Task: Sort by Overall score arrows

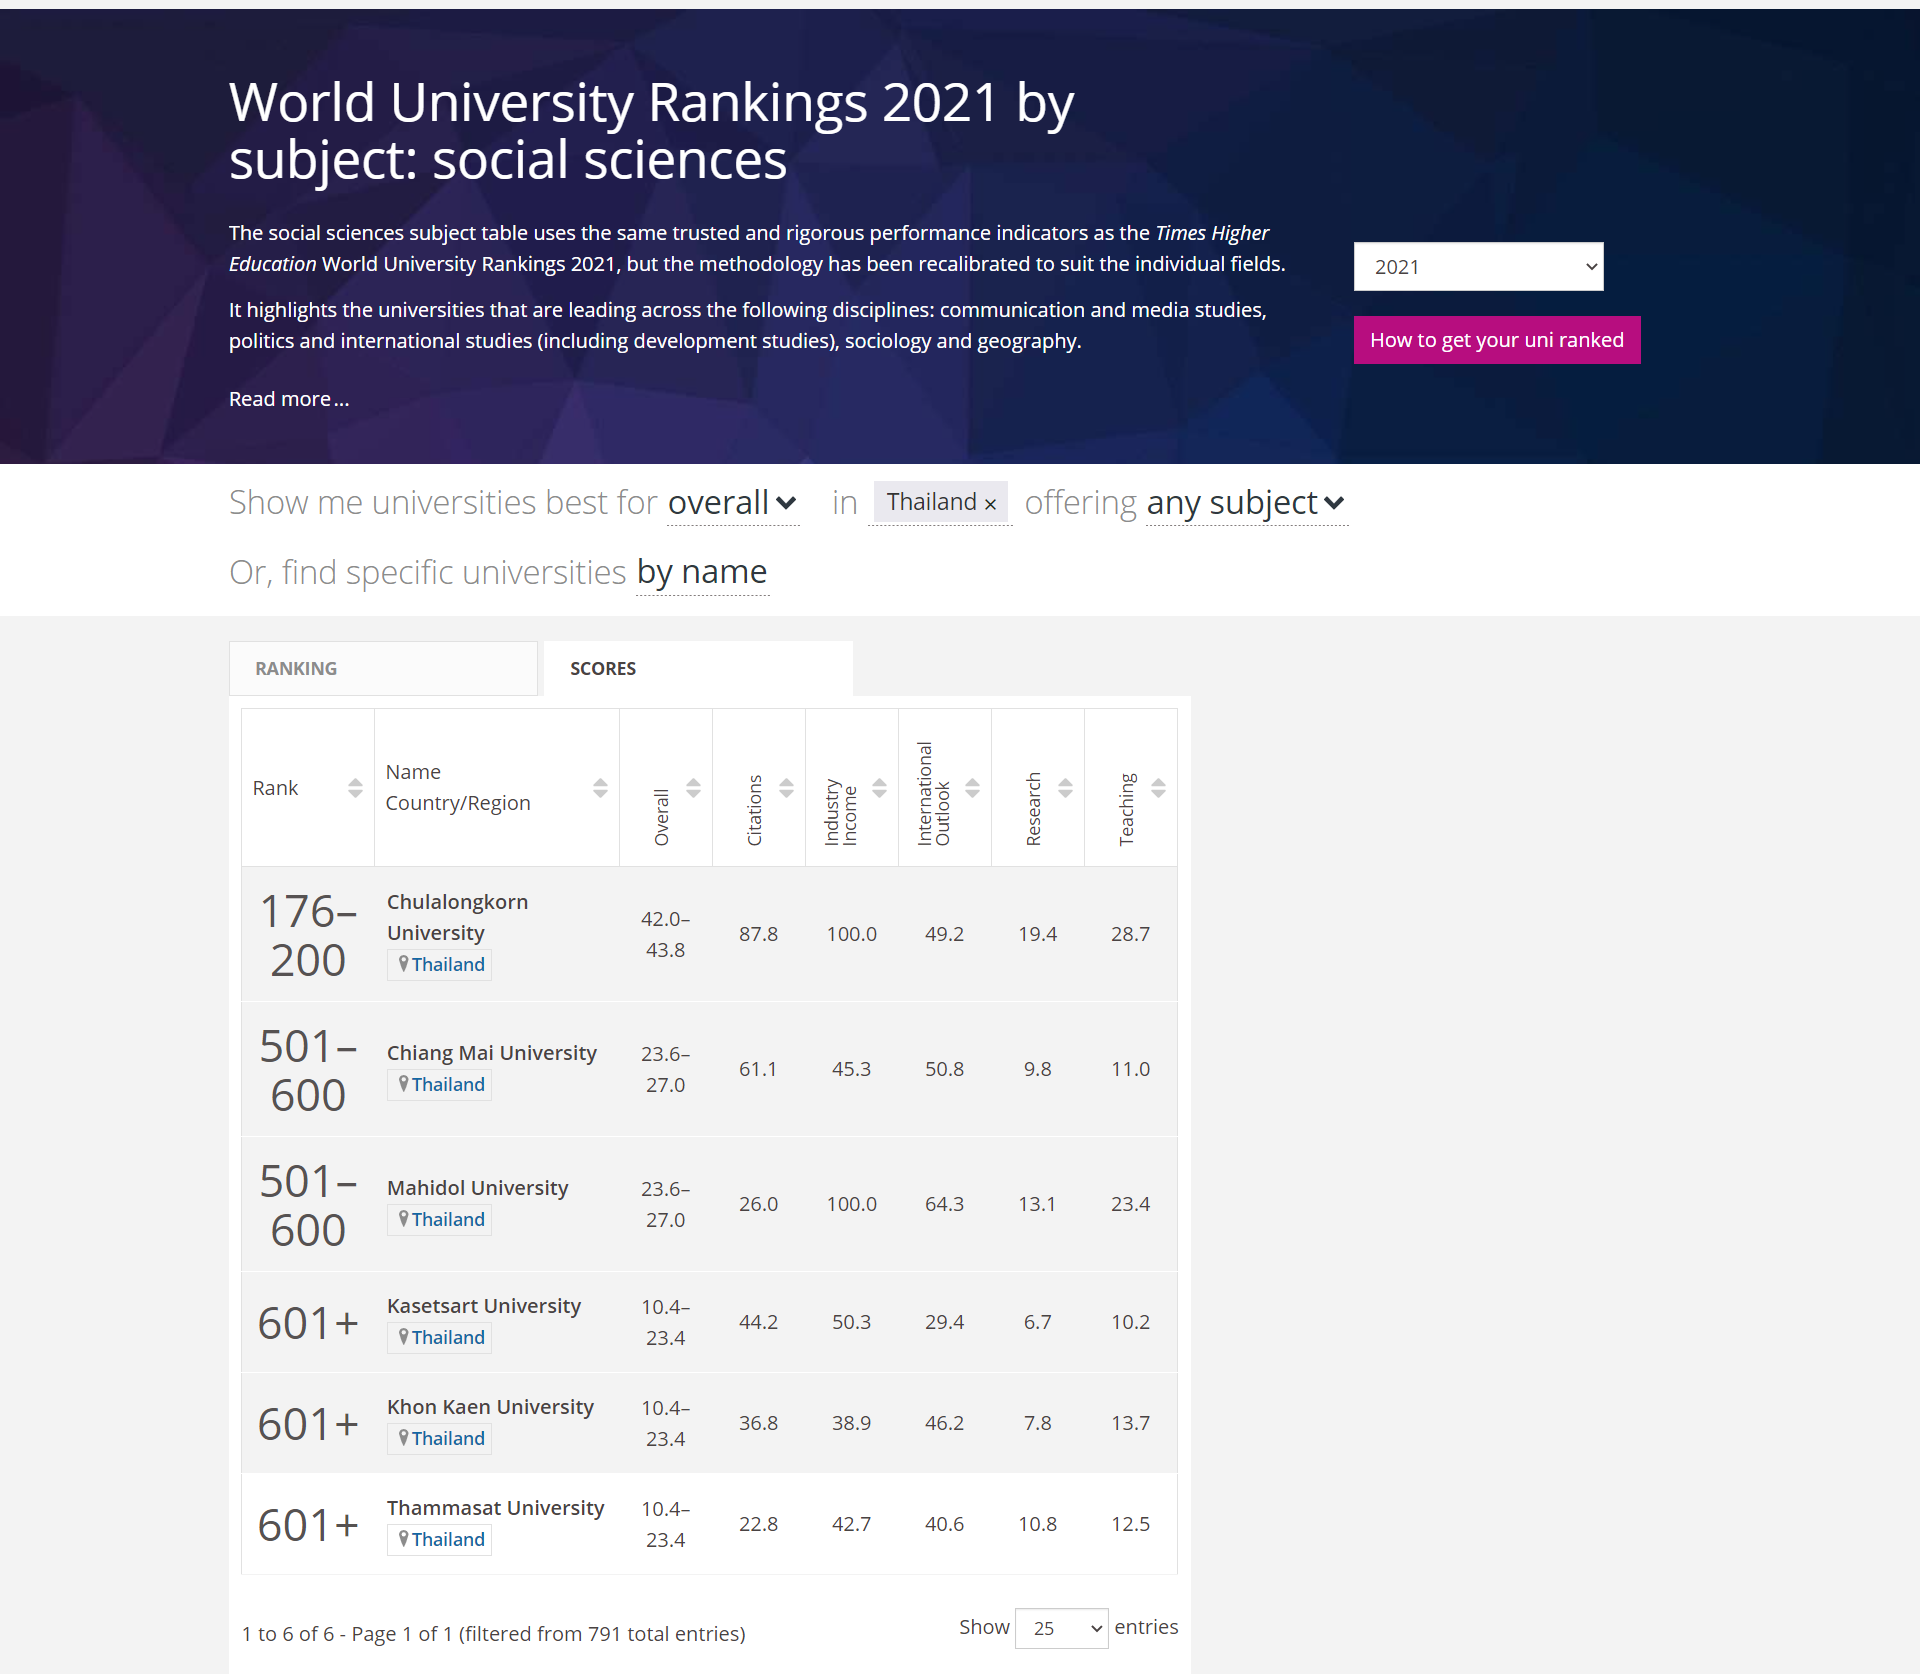Action: coord(693,788)
